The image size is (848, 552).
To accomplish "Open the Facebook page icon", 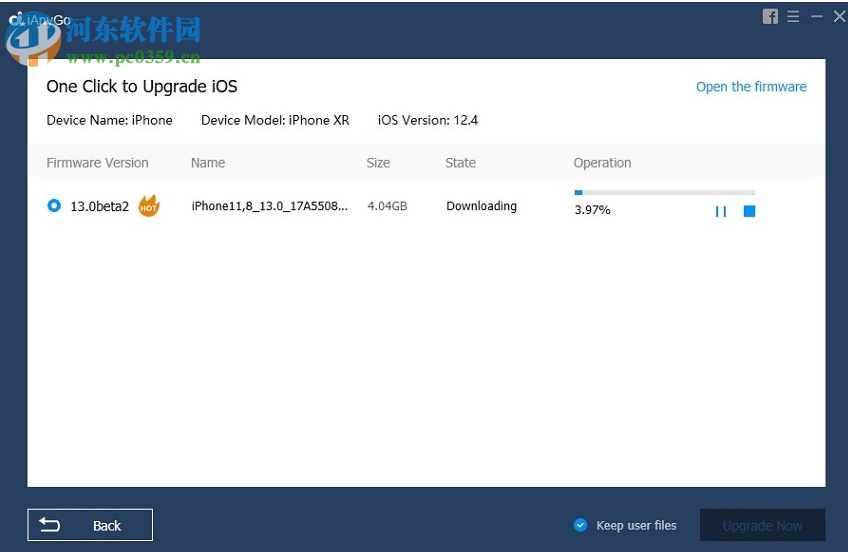I will coord(770,17).
